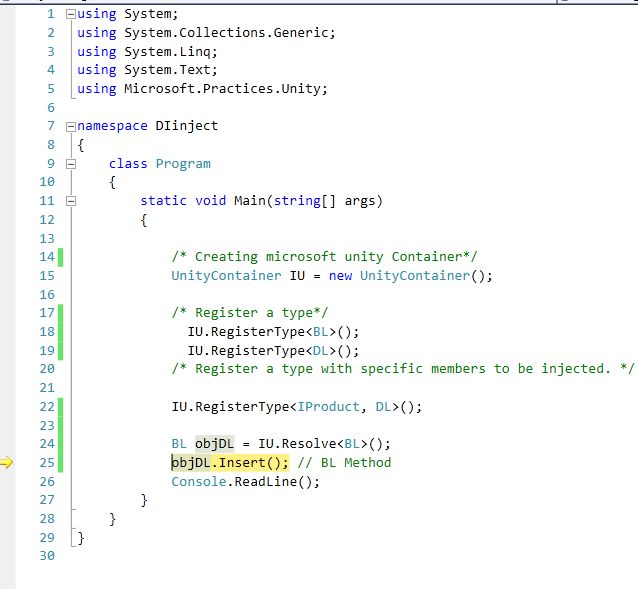
Task: Click 'UnityContainer IU' declaration type
Action: [226, 276]
